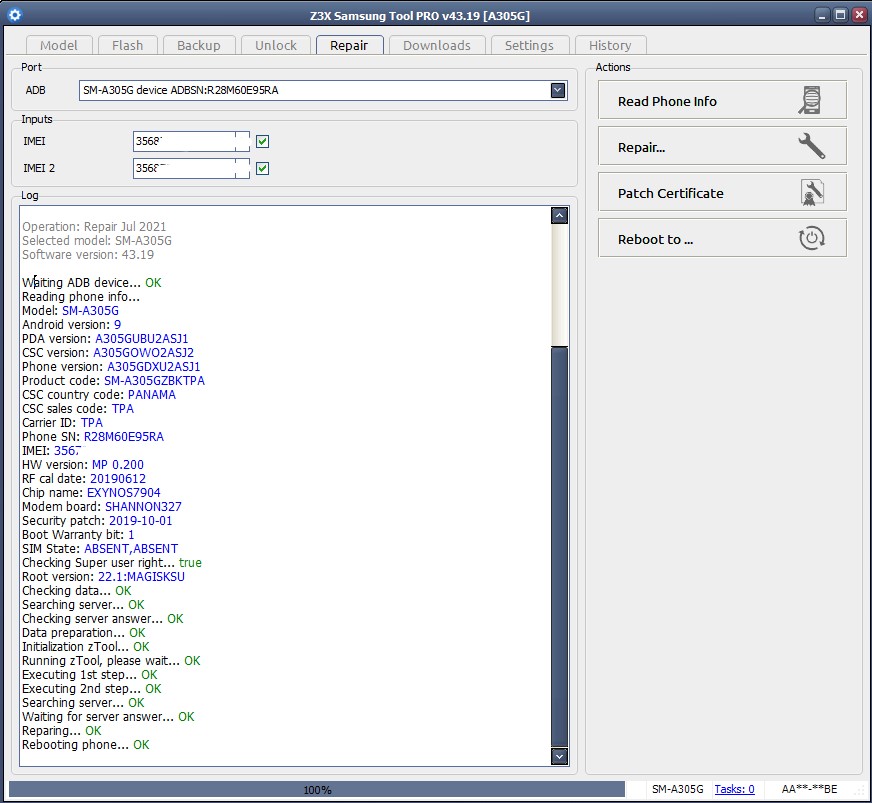872x803 pixels.
Task: Click the Software version: 43.19 line
Action: (88, 255)
